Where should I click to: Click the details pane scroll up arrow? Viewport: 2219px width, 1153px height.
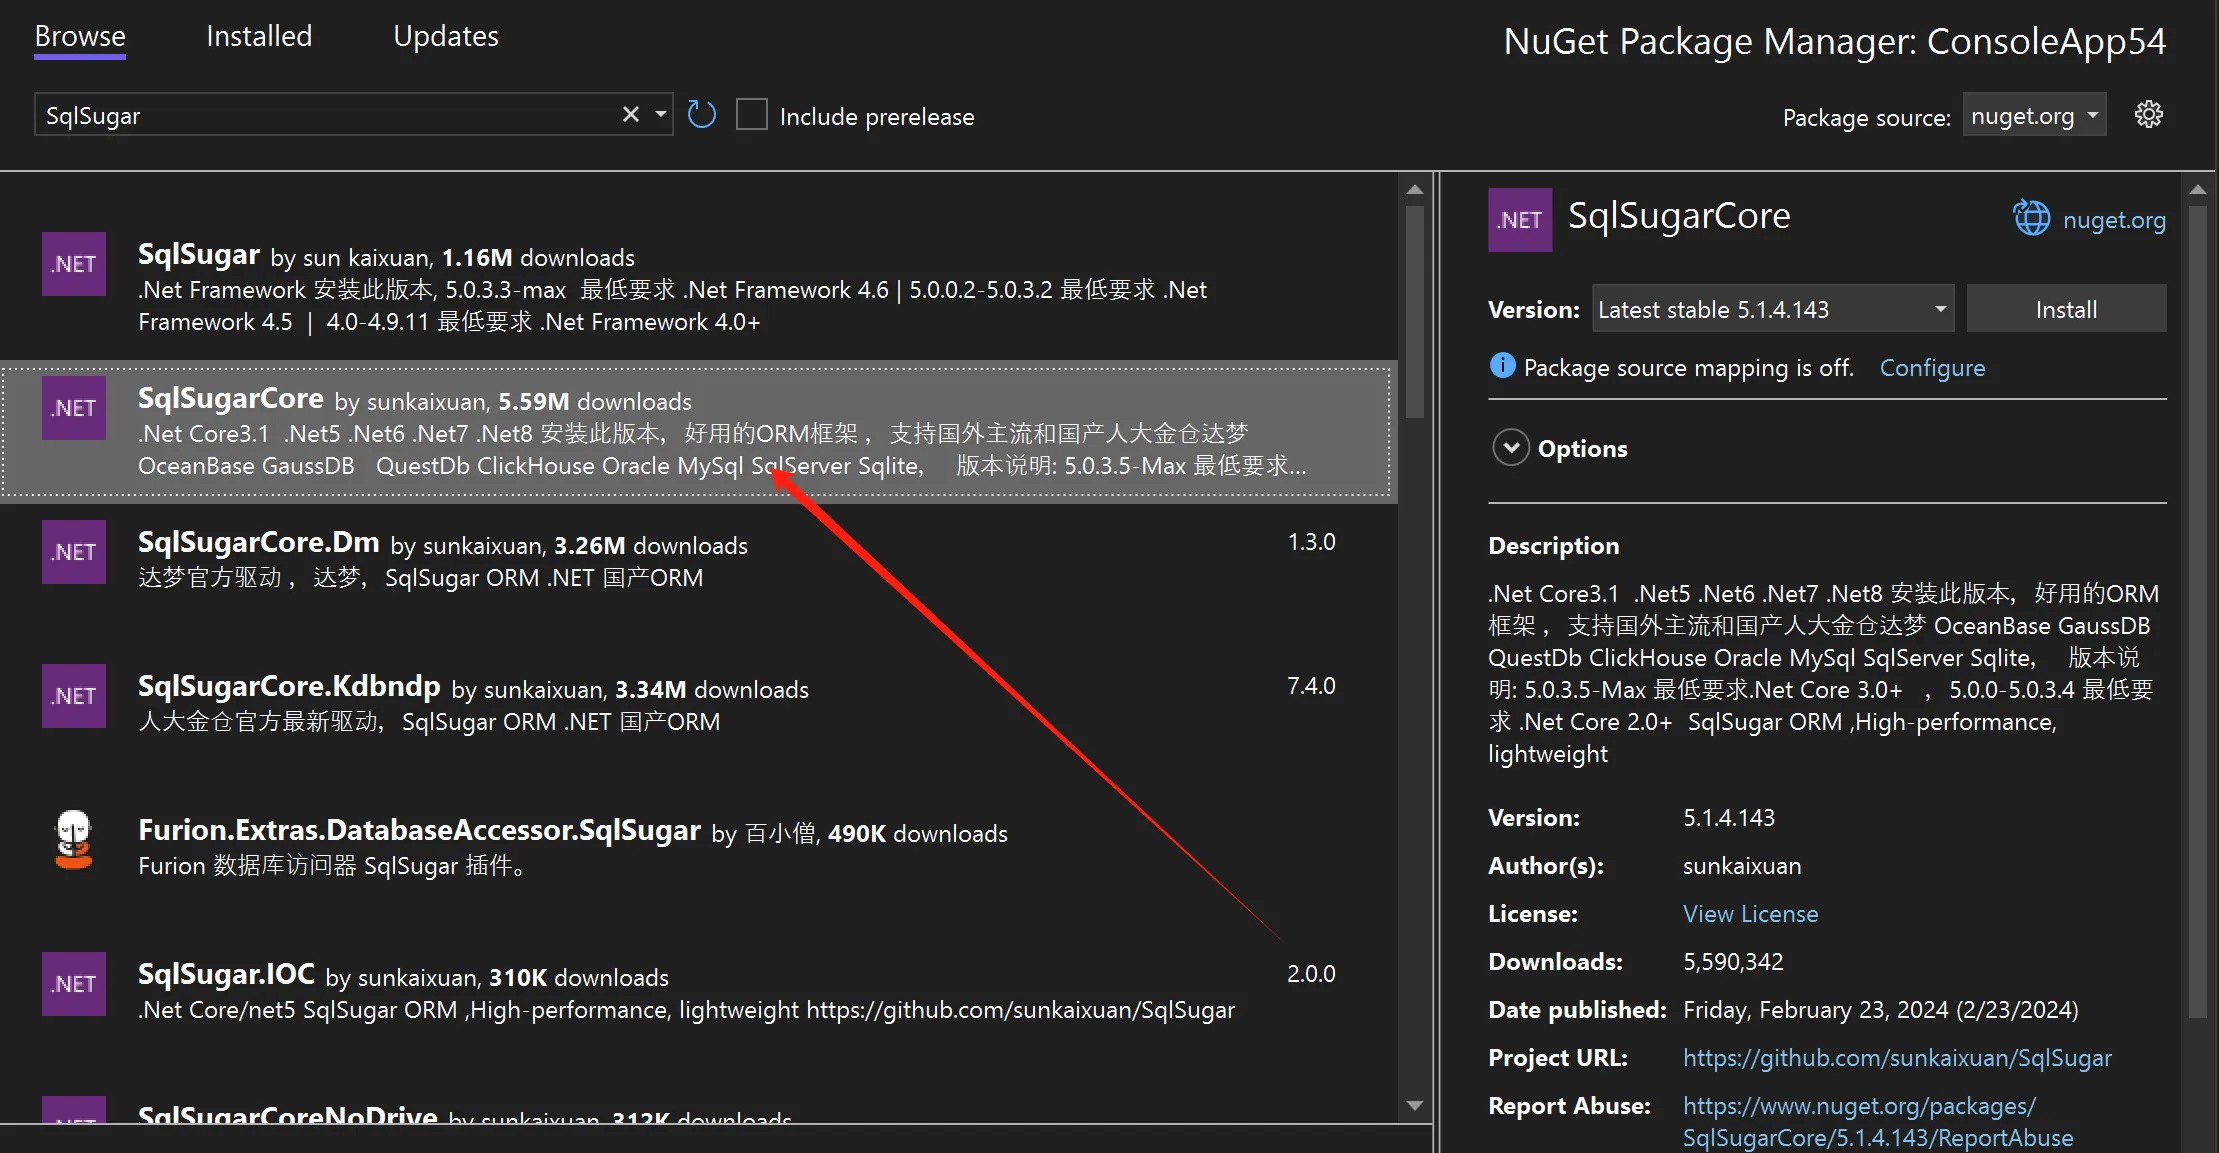point(2197,189)
